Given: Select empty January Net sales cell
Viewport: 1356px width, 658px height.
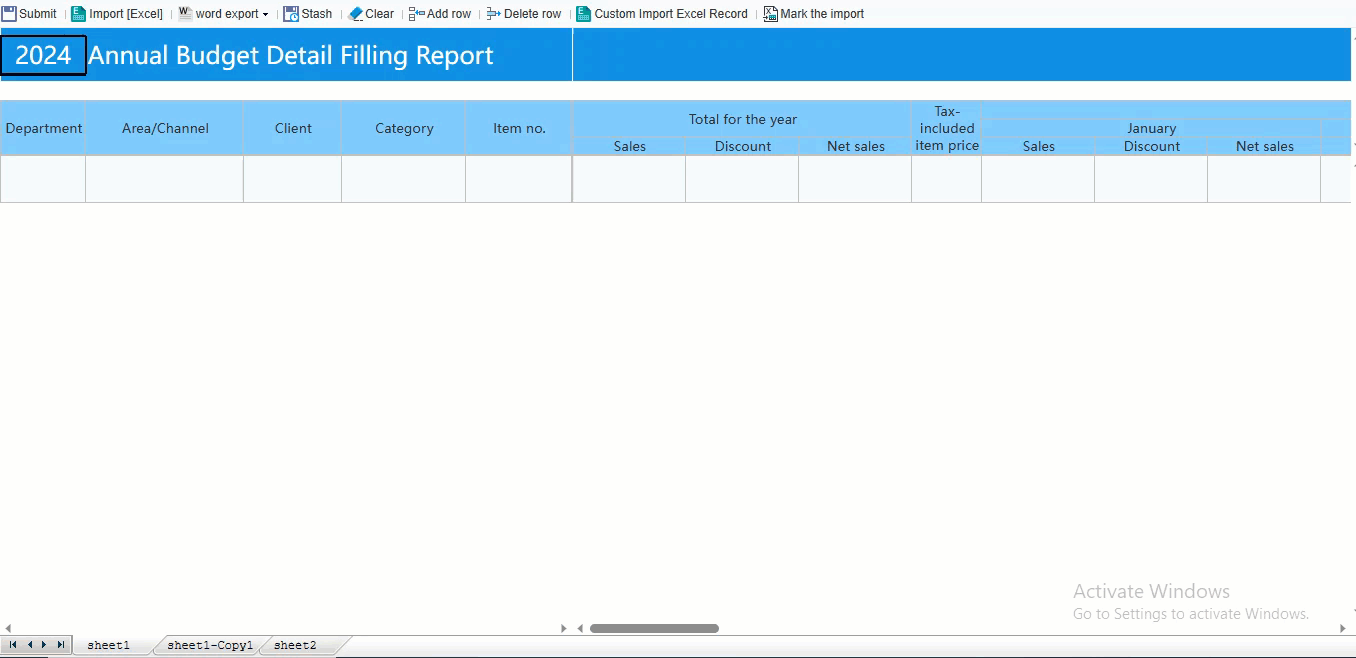Looking at the screenshot, I should (1264, 179).
